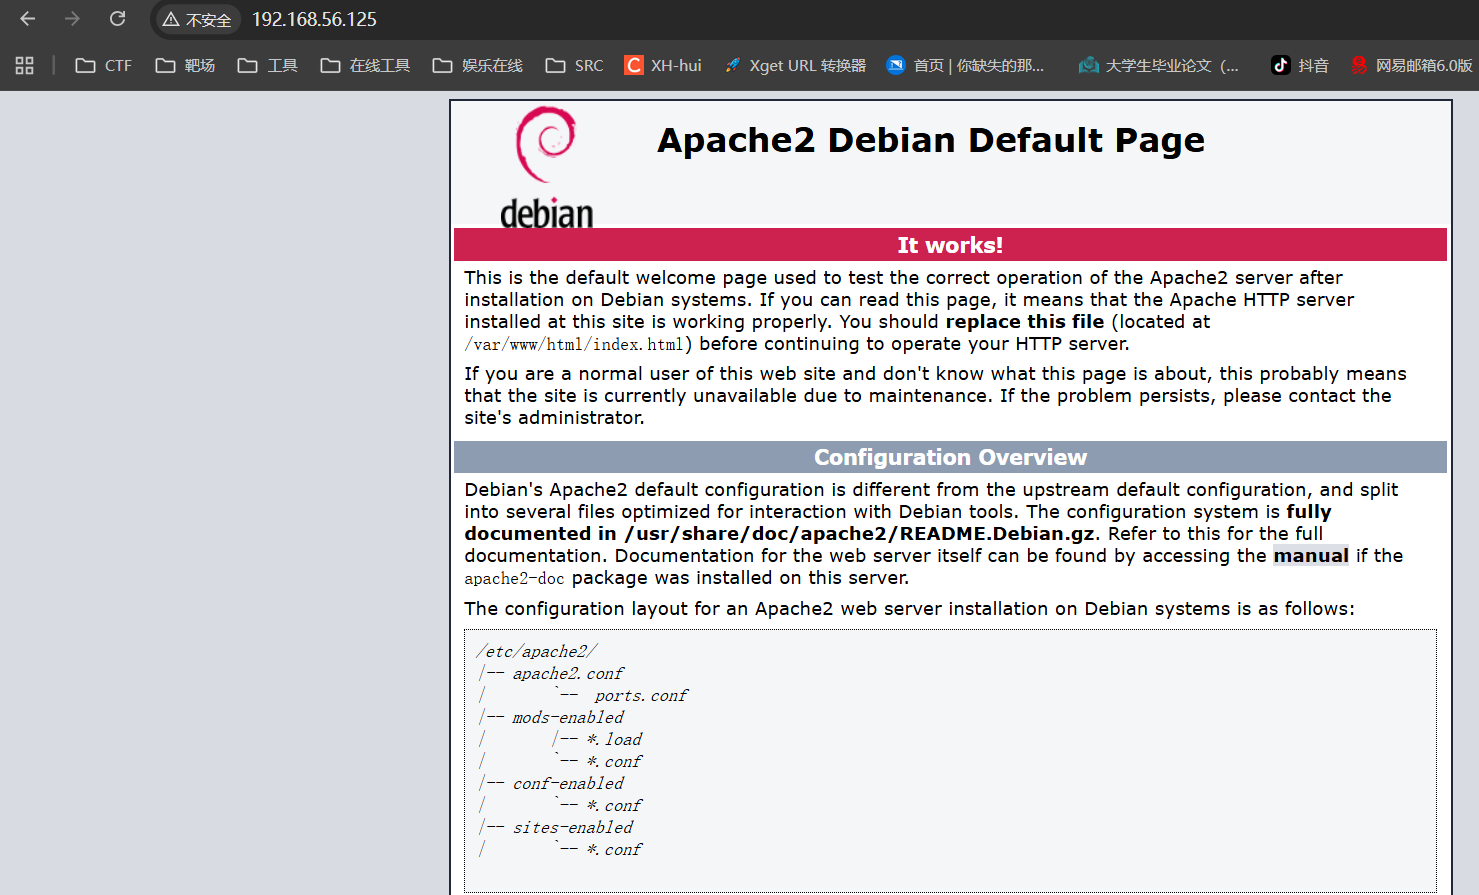Reload the page with the refresh icon
The image size is (1479, 895).
coord(117,19)
